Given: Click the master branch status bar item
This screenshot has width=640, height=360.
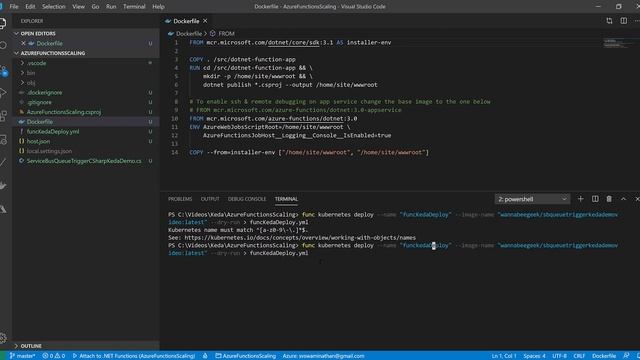Looking at the screenshot, I should pos(23,356).
